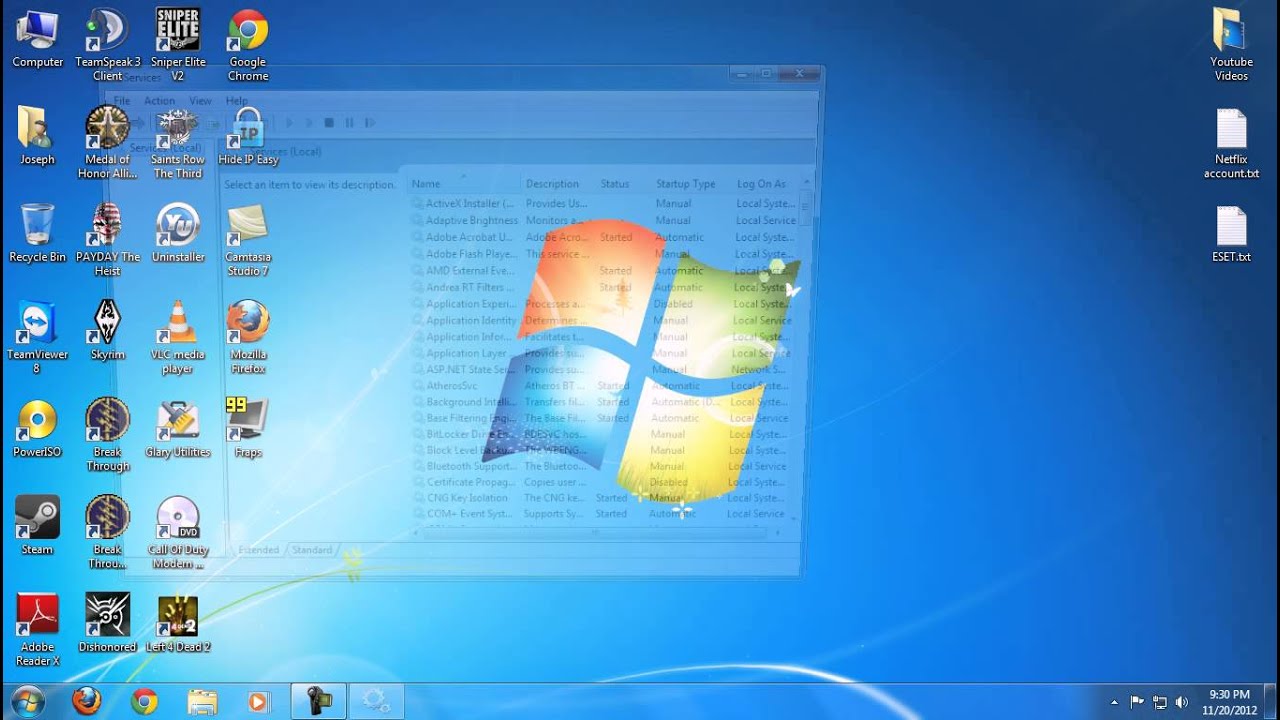Select the Adaptive Brightness service row
The height and width of the screenshot is (720, 1280).
(x=604, y=220)
